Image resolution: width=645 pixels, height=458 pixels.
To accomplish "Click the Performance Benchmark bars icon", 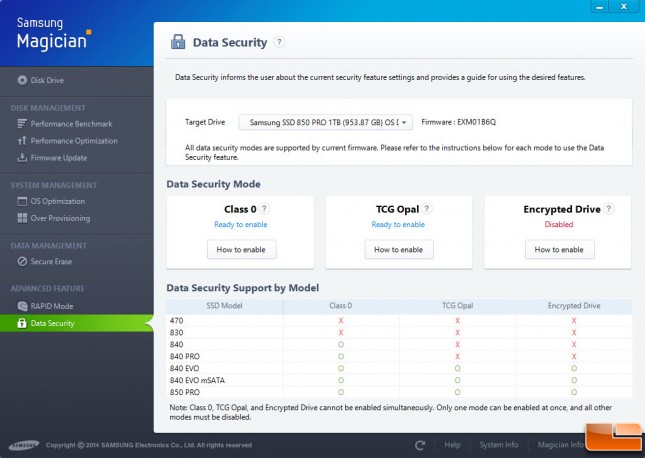I will [22, 123].
